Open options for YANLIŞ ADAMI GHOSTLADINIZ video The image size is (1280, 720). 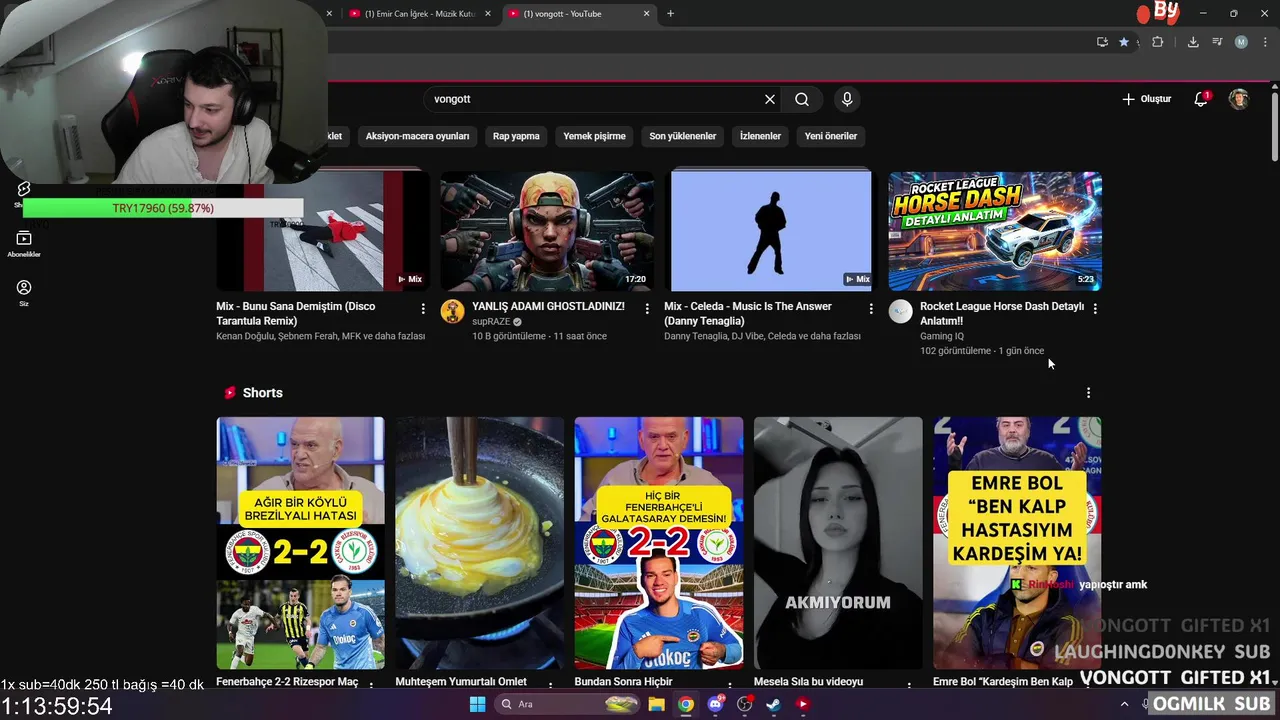[647, 309]
